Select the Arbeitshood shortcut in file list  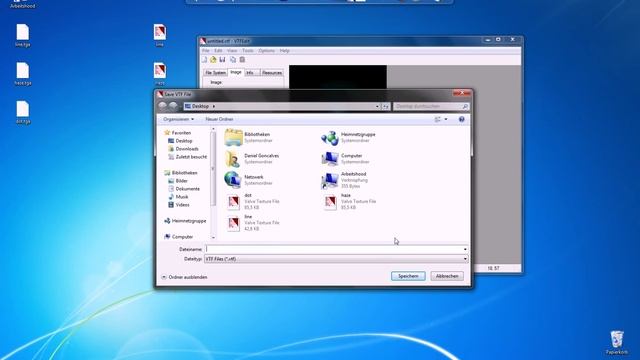[344, 180]
